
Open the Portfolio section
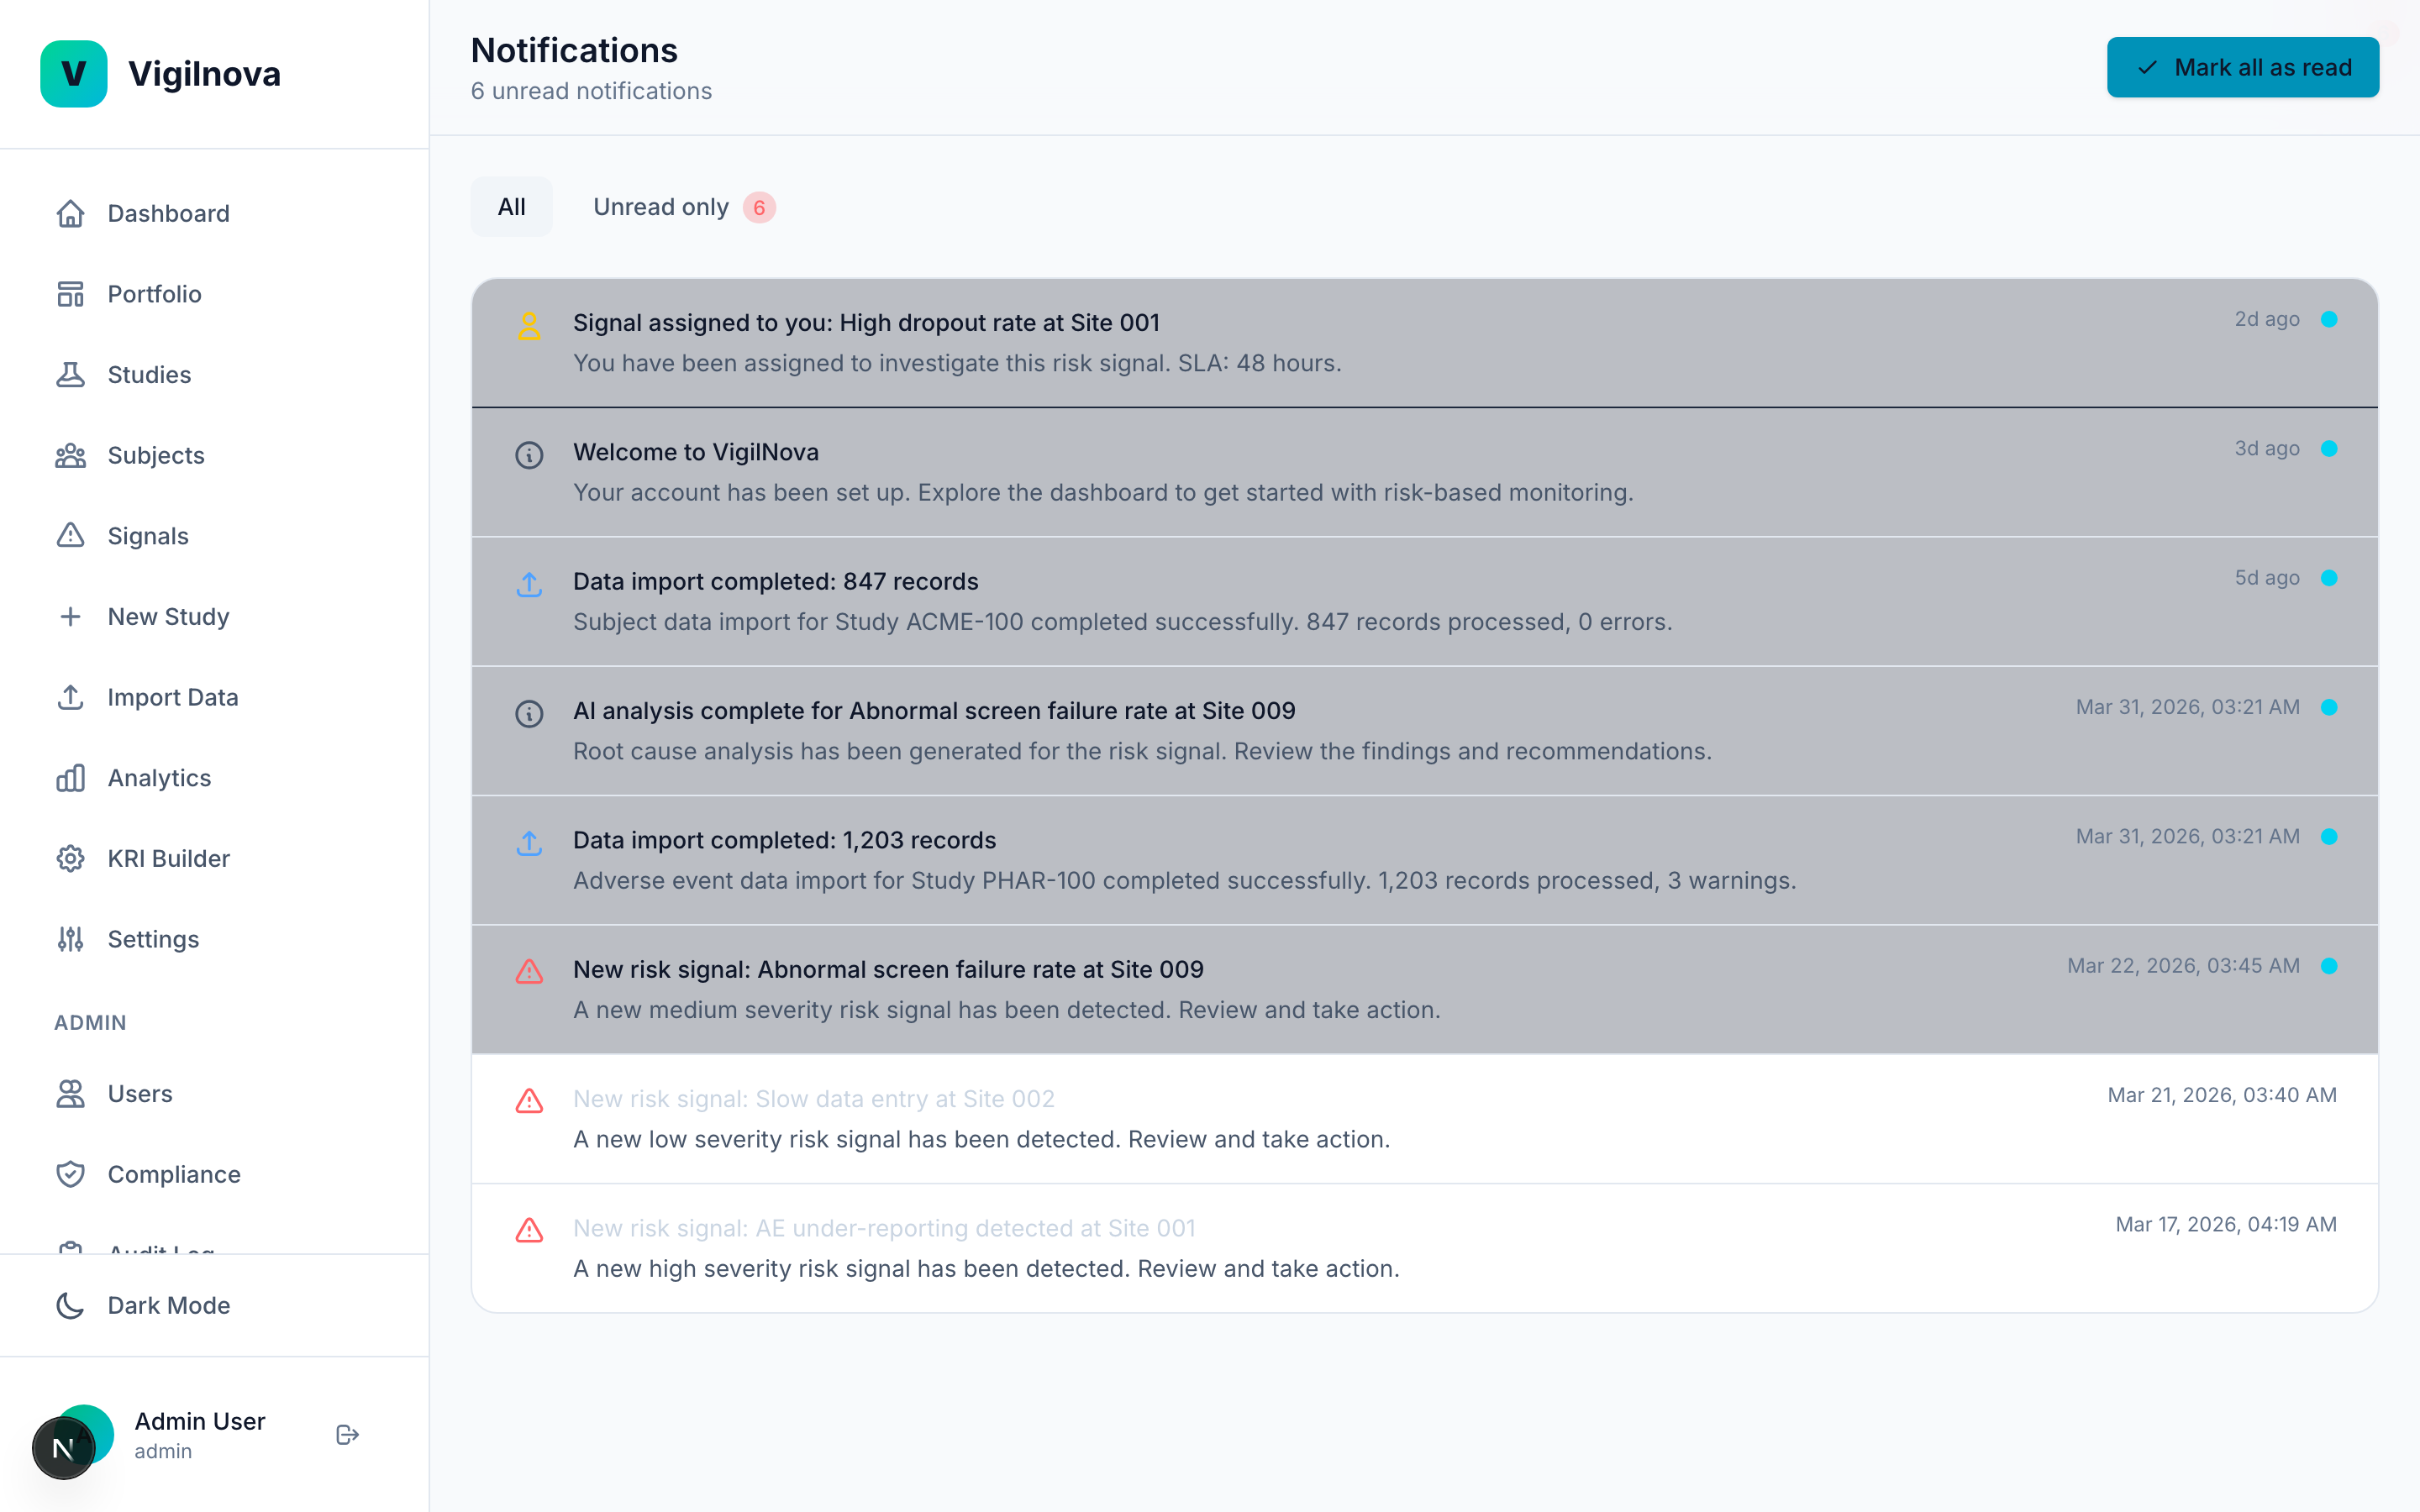[154, 294]
